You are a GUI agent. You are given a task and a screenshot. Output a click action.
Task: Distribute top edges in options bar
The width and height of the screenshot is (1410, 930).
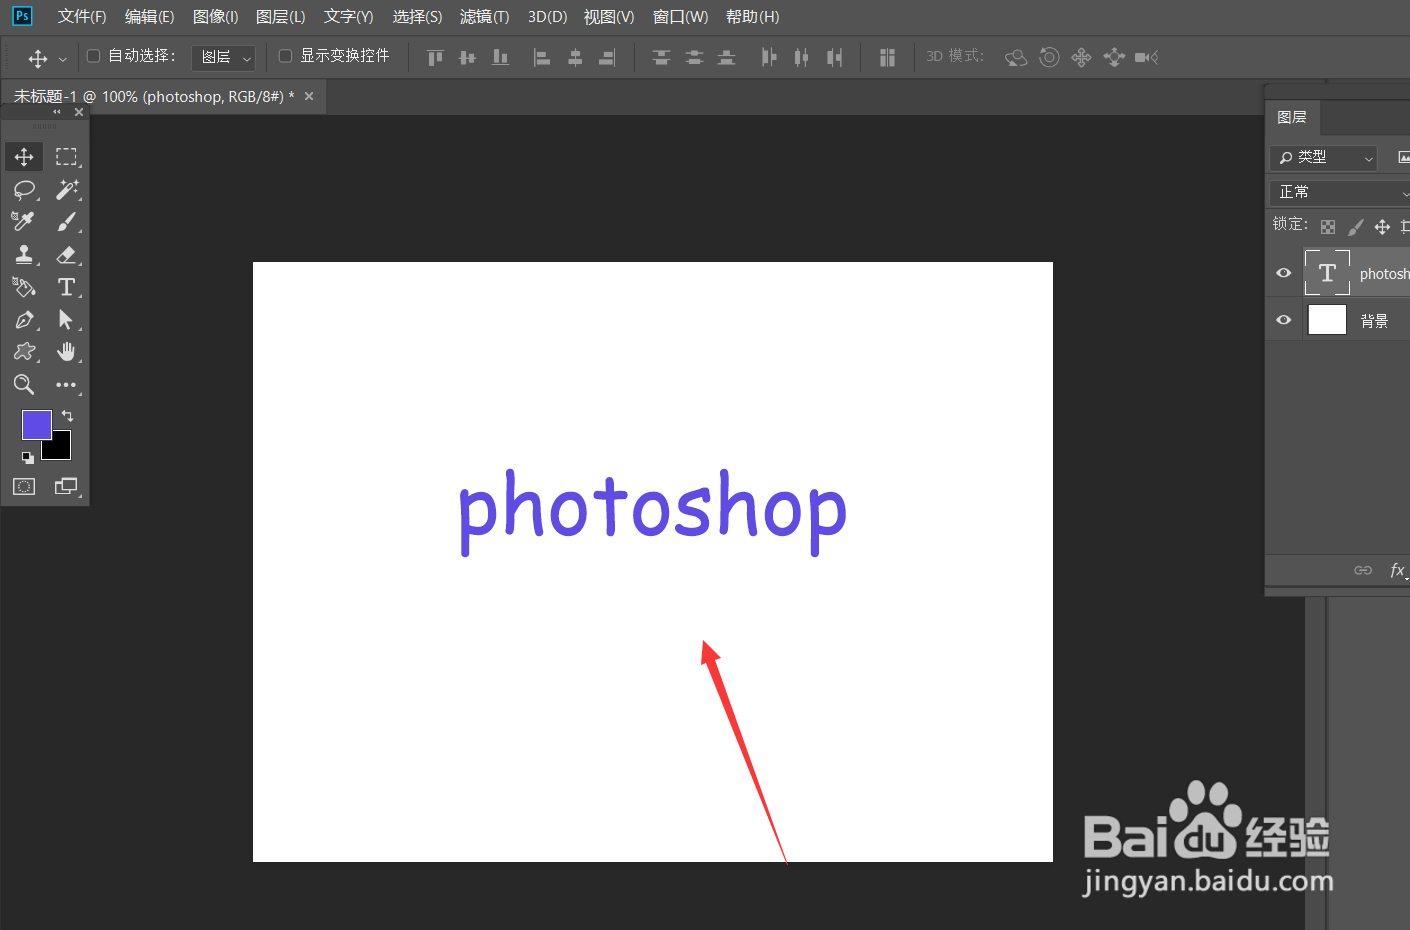pyautogui.click(x=661, y=58)
